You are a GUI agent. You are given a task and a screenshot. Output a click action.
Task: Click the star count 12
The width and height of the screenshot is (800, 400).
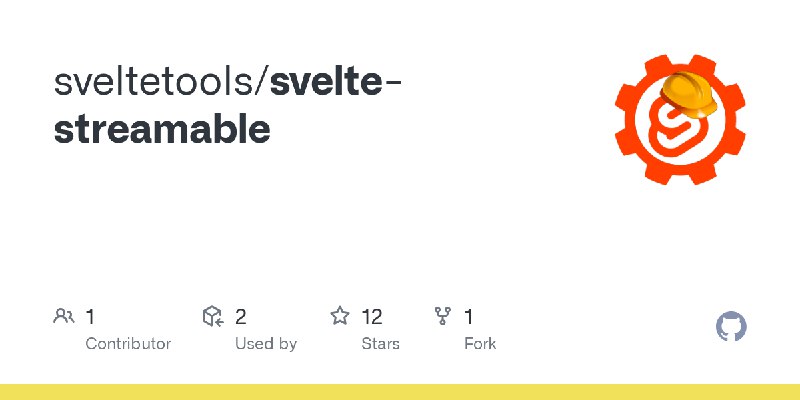tap(372, 317)
